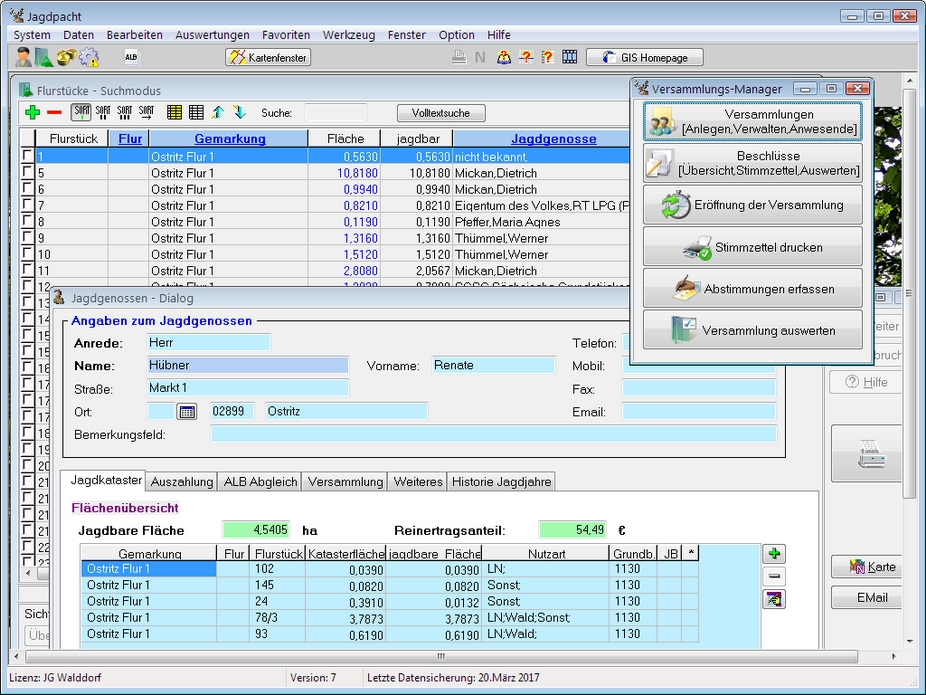The width and height of the screenshot is (926, 695).
Task: Click the green plus icon in Flurstücke toolbar
Action: click(x=32, y=113)
